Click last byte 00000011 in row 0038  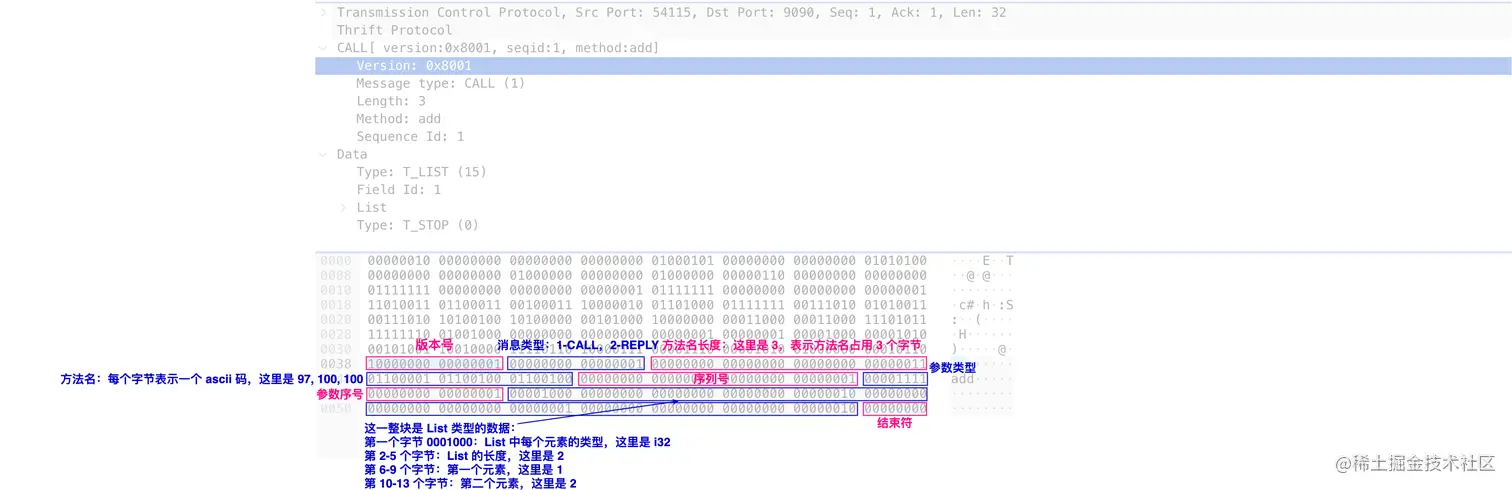pyautogui.click(x=895, y=364)
